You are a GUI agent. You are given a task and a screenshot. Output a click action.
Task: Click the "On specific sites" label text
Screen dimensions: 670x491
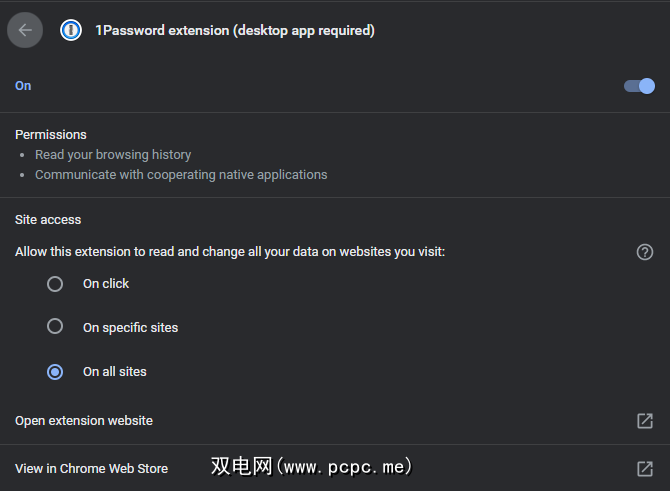coord(130,327)
